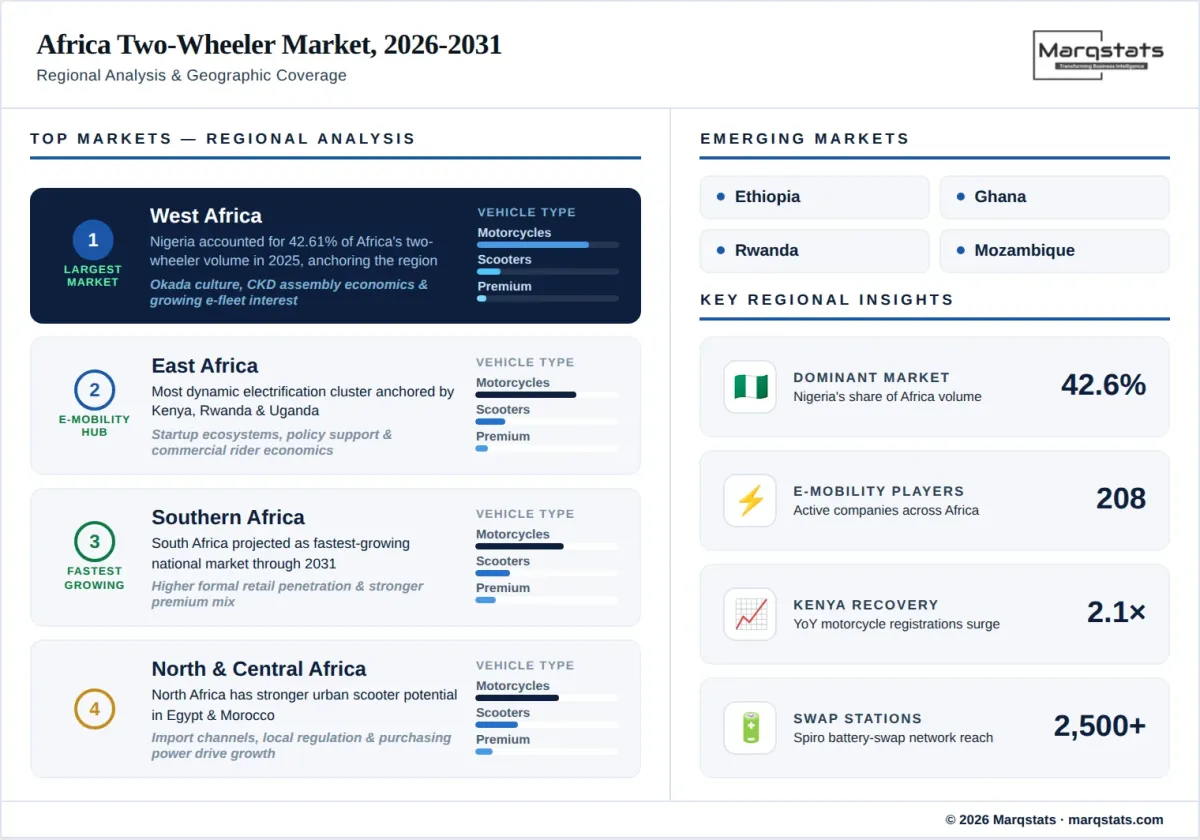Open the East Africa card heading
Image resolution: width=1200 pixels, height=840 pixels.
pyautogui.click(x=205, y=366)
